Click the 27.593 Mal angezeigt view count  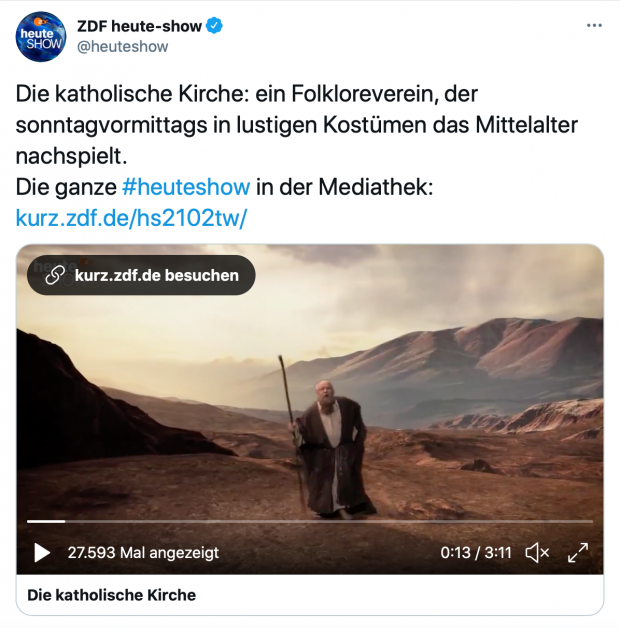coord(143,553)
